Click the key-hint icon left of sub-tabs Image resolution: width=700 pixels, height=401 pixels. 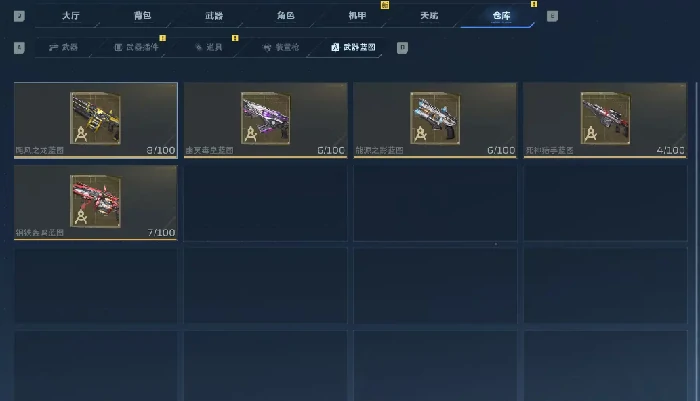click(x=19, y=48)
